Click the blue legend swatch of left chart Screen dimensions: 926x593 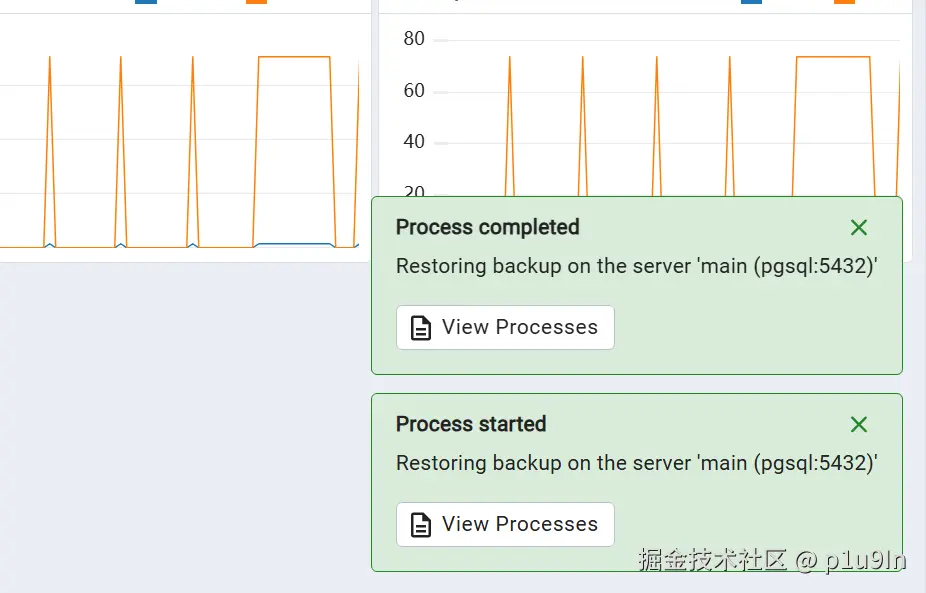point(146,2)
